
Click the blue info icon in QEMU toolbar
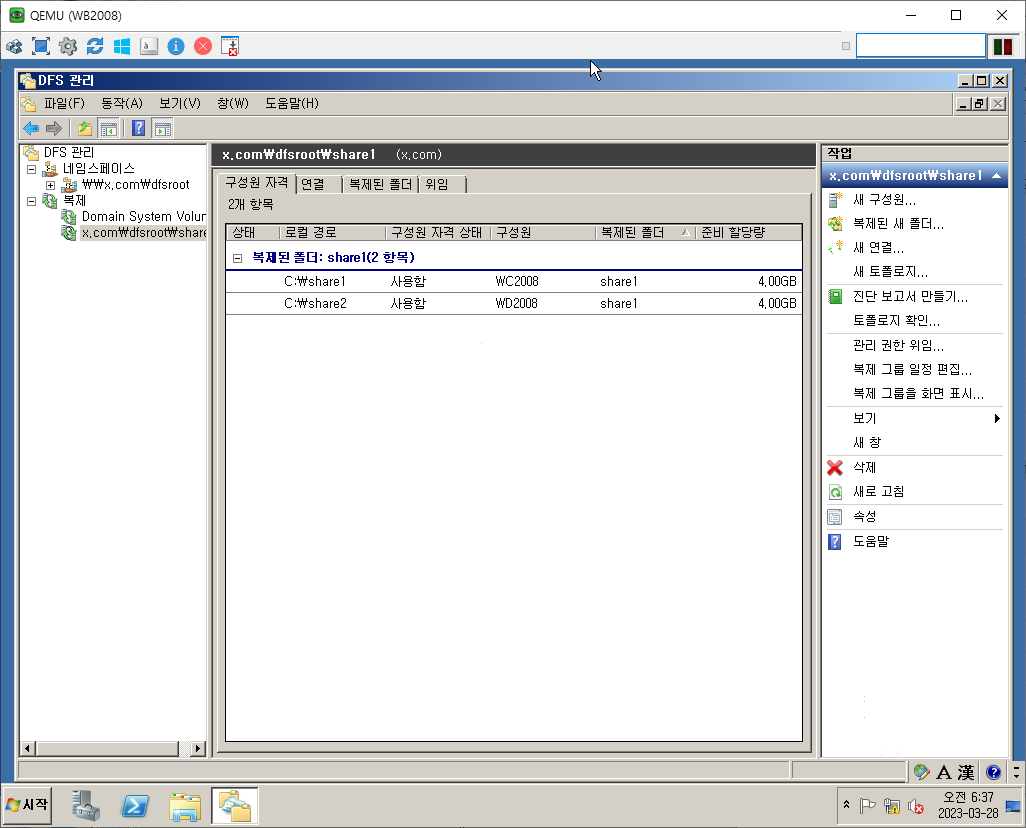coord(176,46)
